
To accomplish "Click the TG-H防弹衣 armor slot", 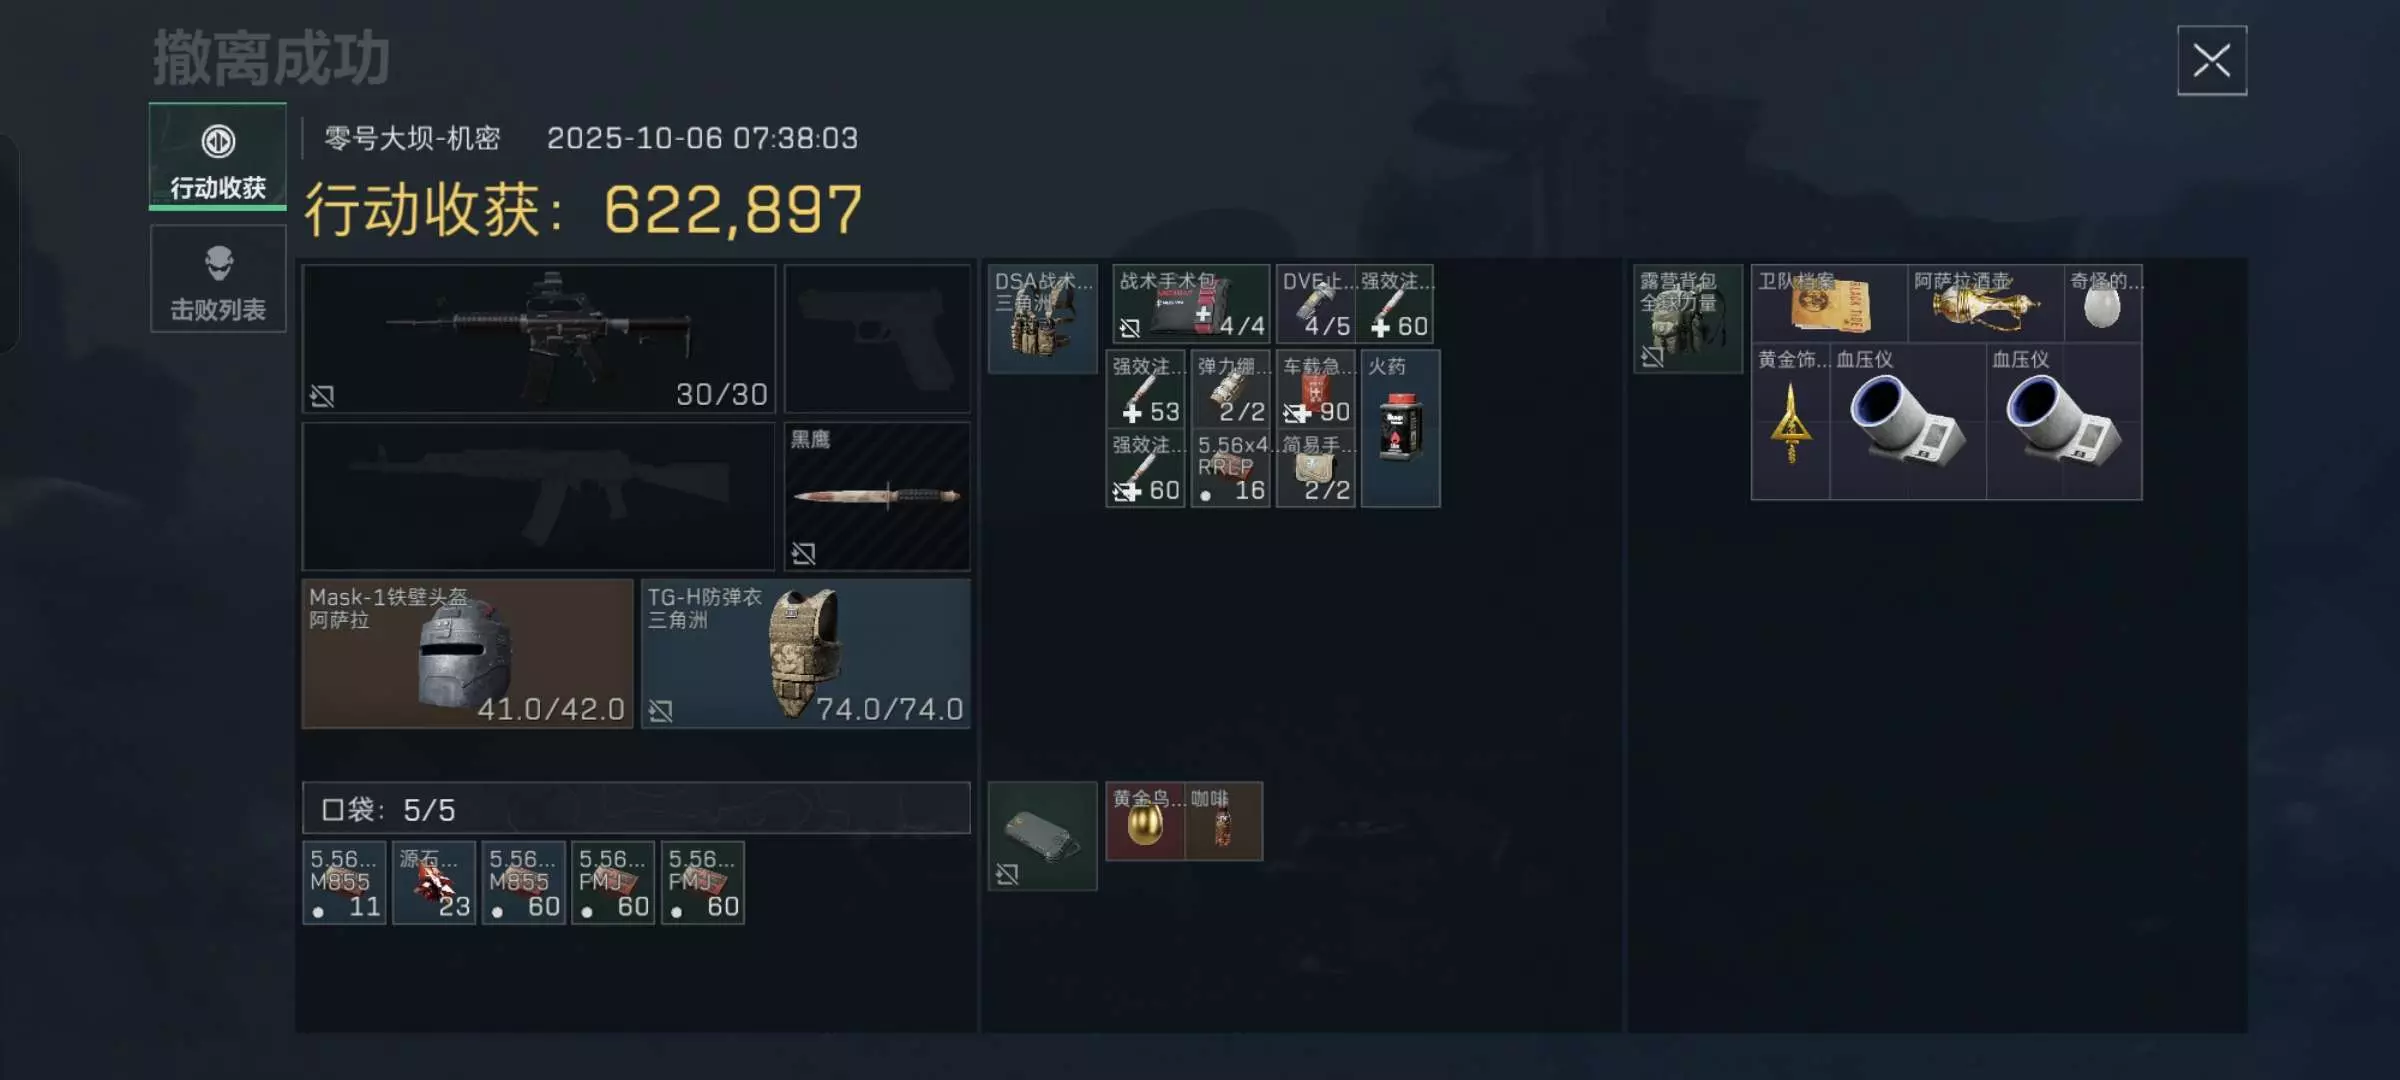I will (806, 654).
